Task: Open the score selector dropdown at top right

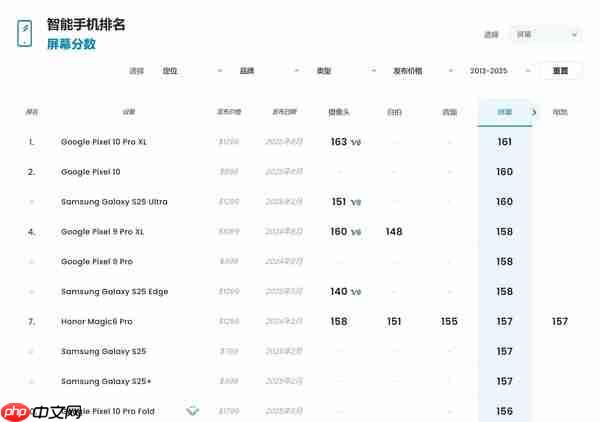Action: point(546,35)
